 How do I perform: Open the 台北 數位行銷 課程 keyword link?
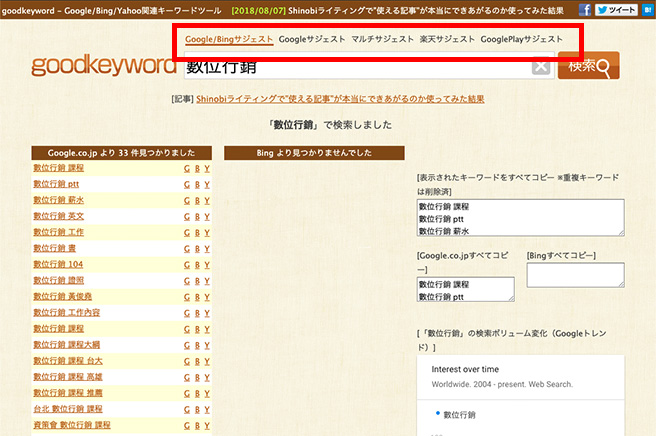point(68,409)
